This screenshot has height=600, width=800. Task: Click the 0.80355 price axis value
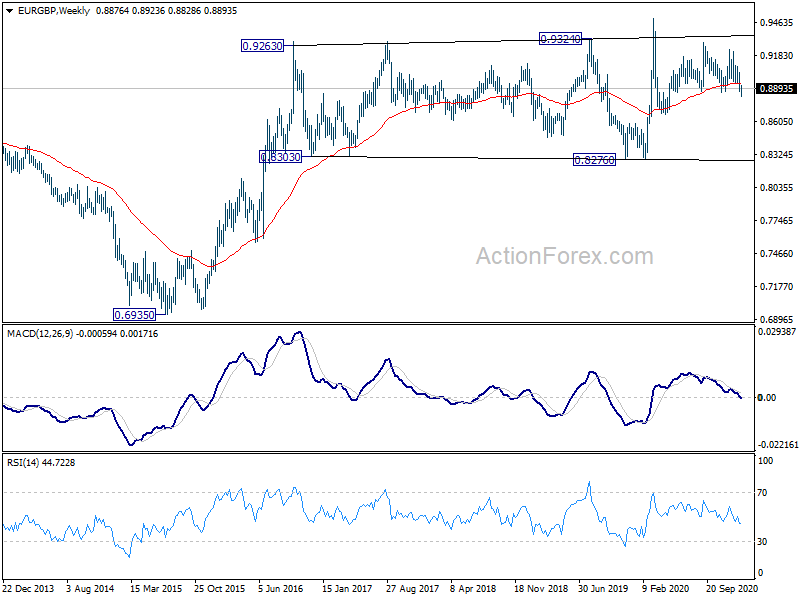(777, 188)
